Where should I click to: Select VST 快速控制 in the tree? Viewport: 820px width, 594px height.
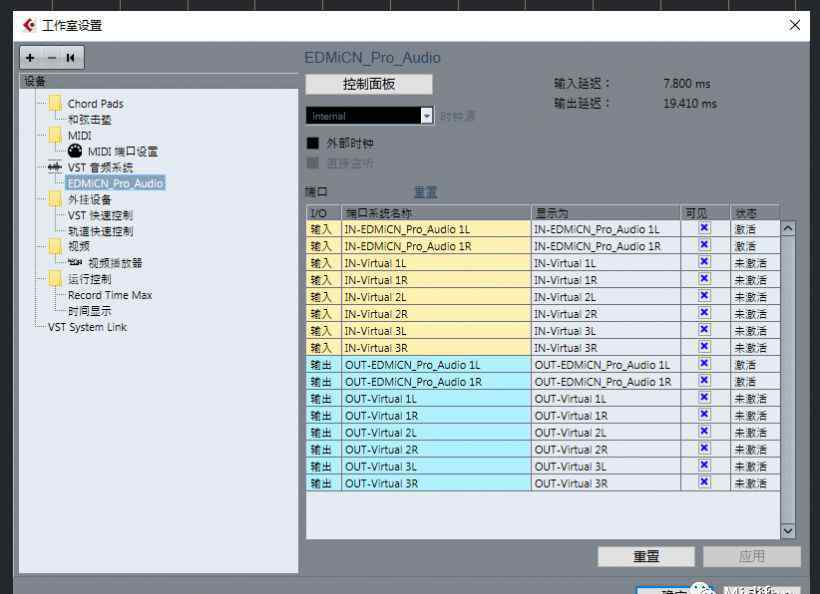pyautogui.click(x=100, y=215)
